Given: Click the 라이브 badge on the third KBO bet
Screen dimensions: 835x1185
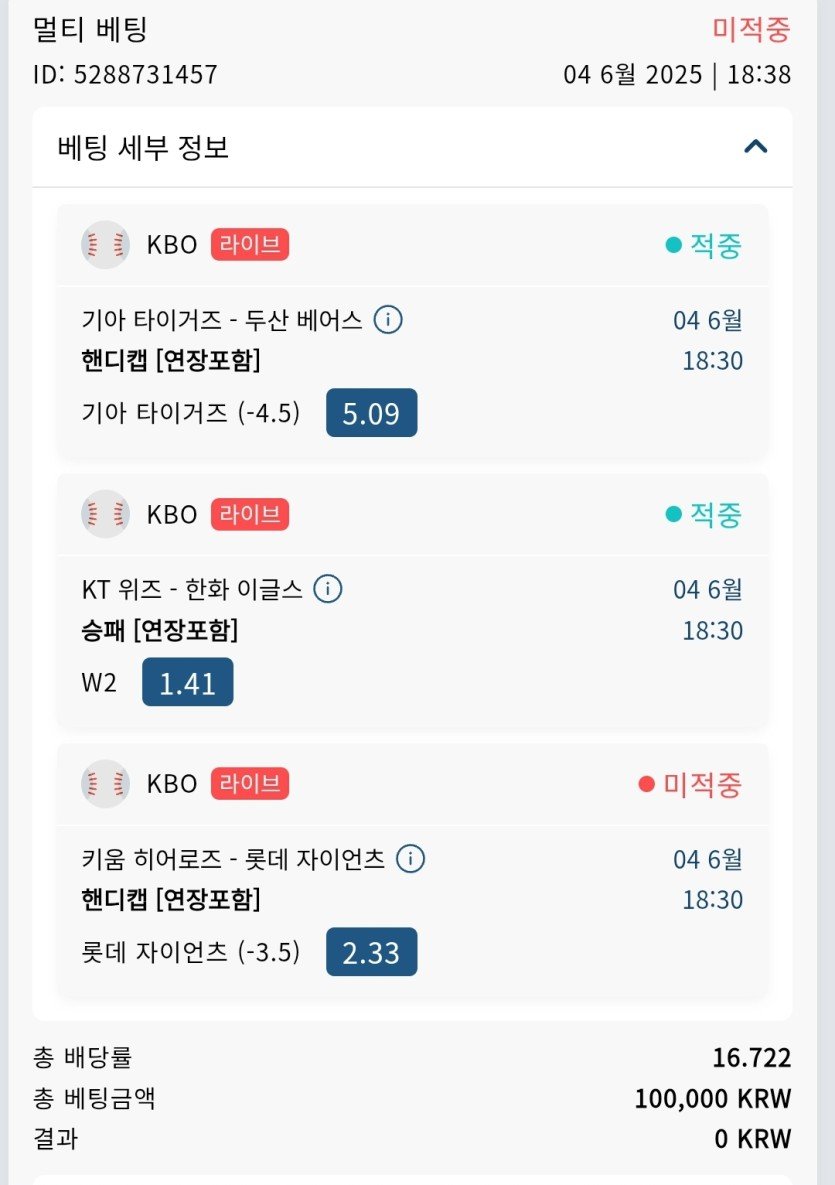Looking at the screenshot, I should pyautogui.click(x=249, y=784).
